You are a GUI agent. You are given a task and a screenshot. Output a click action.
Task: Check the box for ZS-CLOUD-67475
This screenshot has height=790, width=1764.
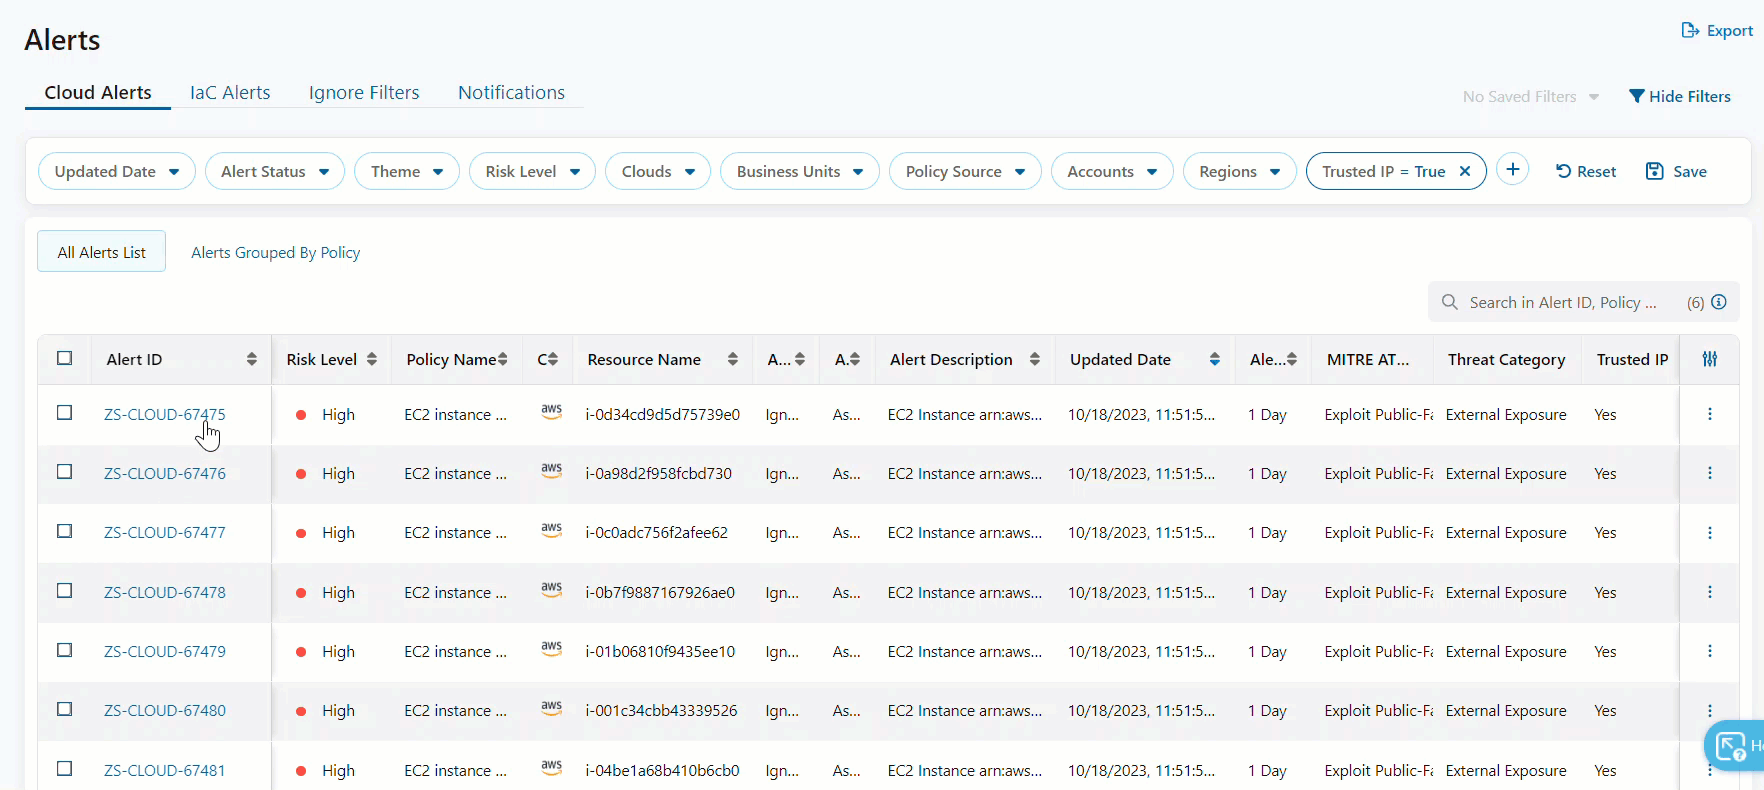[x=65, y=412]
